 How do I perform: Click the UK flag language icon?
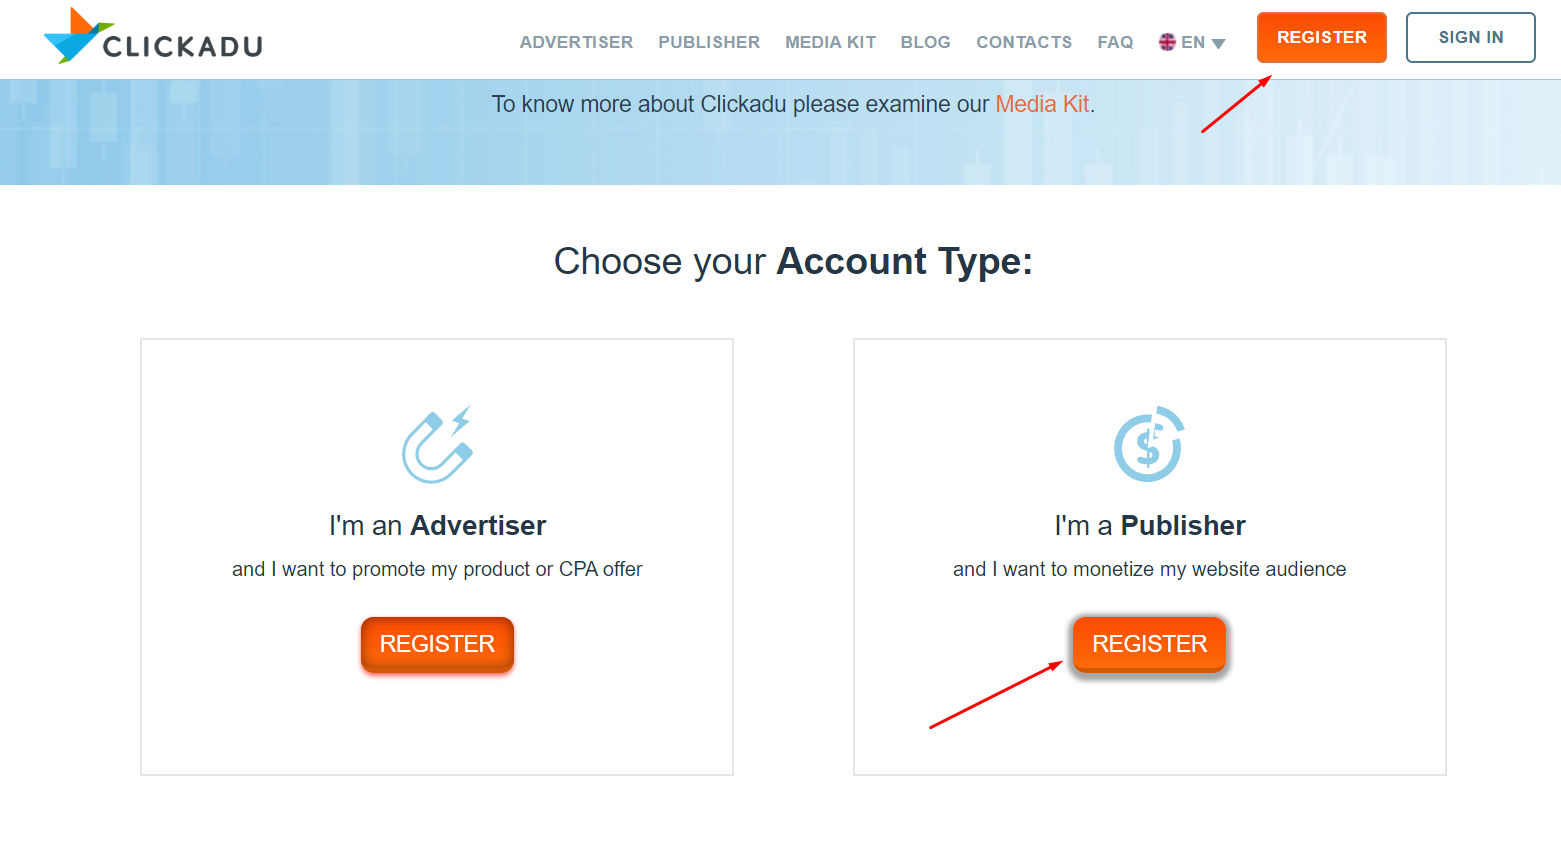click(1167, 42)
